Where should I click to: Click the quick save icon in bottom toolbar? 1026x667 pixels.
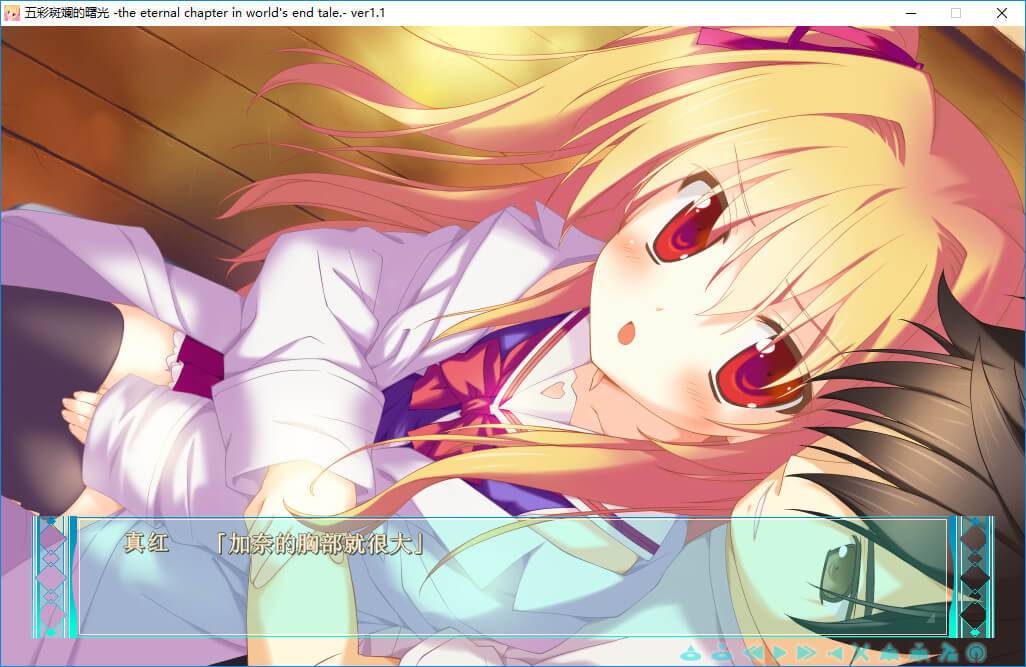tap(690, 654)
